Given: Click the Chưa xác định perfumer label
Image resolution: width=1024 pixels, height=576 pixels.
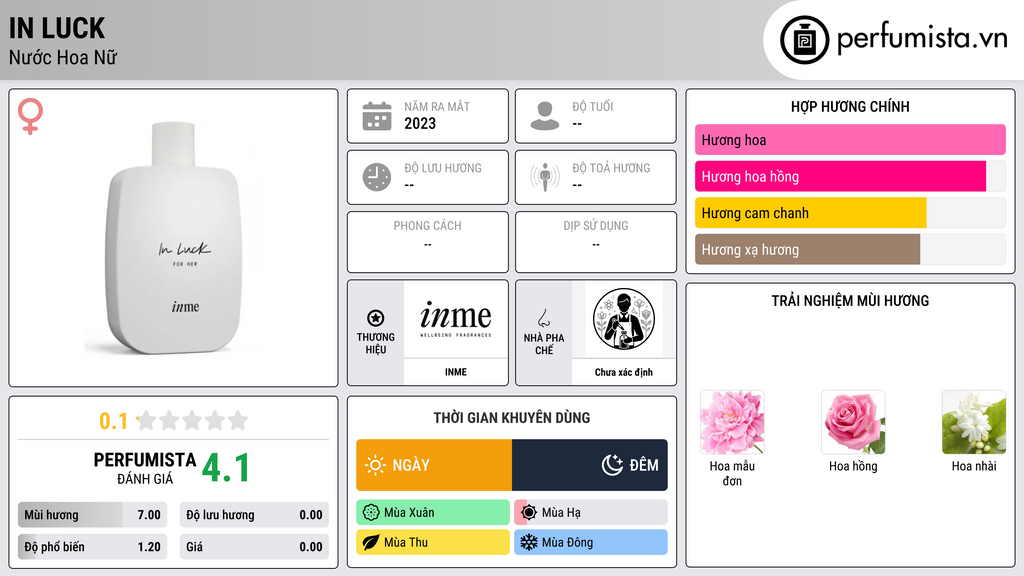Looking at the screenshot, I should coord(624,372).
